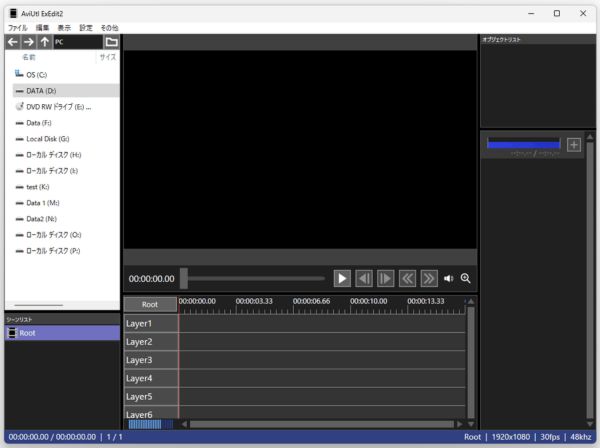Click the 48khz status bar entry

pos(580,437)
